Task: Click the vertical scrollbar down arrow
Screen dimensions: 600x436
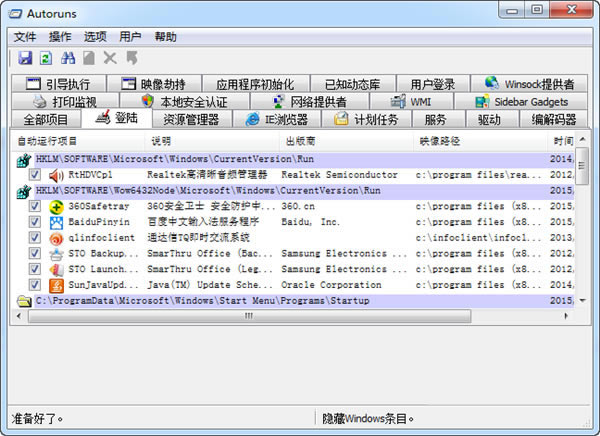Action: point(583,299)
